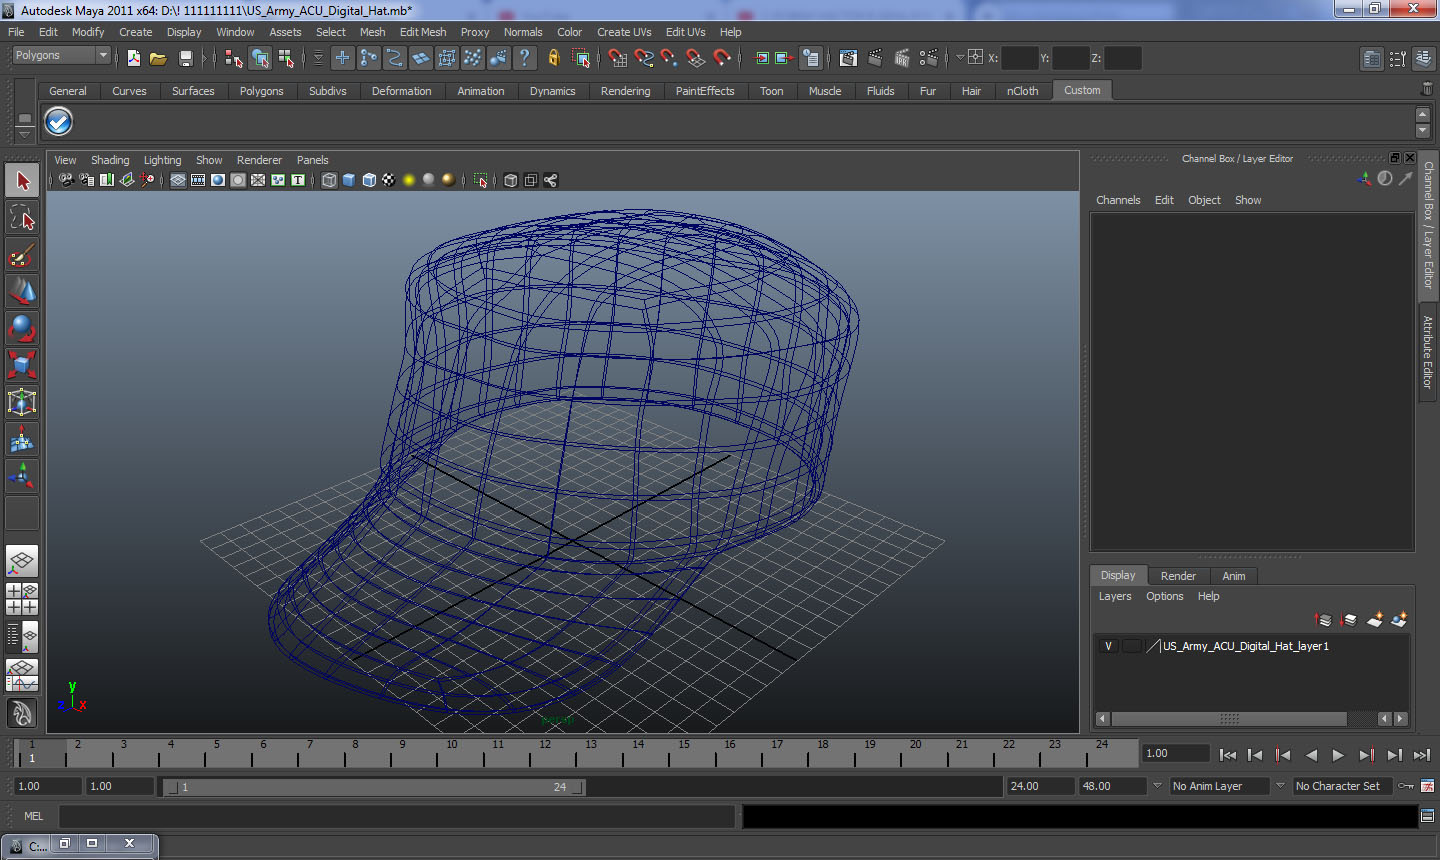Image resolution: width=1440 pixels, height=860 pixels.
Task: Play animation backwards
Action: 1311,755
